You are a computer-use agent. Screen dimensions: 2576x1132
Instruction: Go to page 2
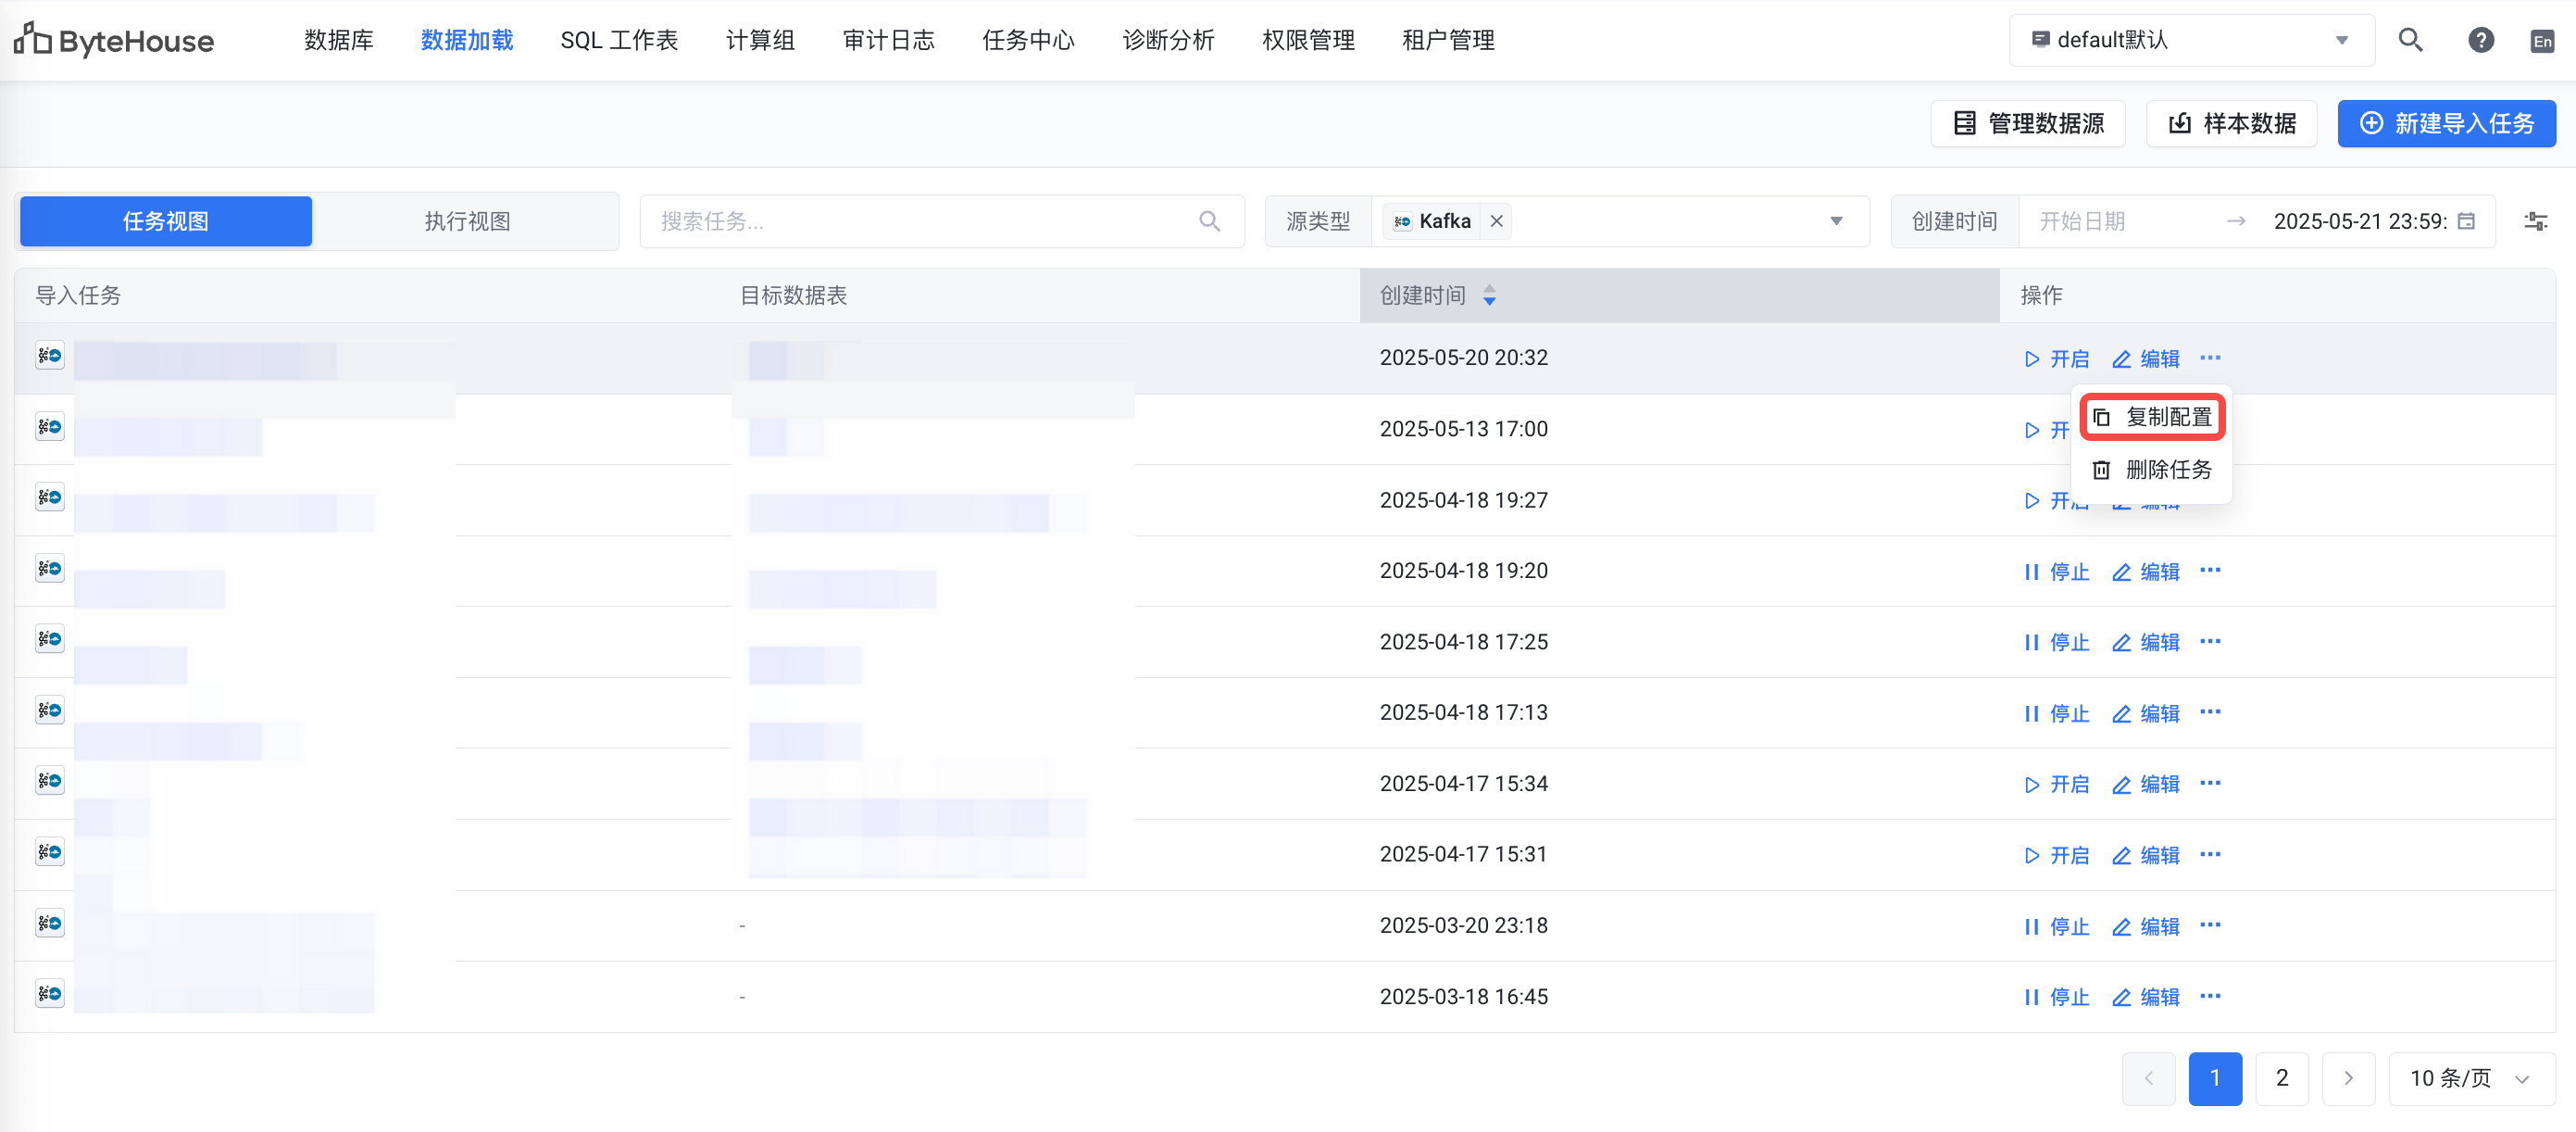click(2281, 1078)
